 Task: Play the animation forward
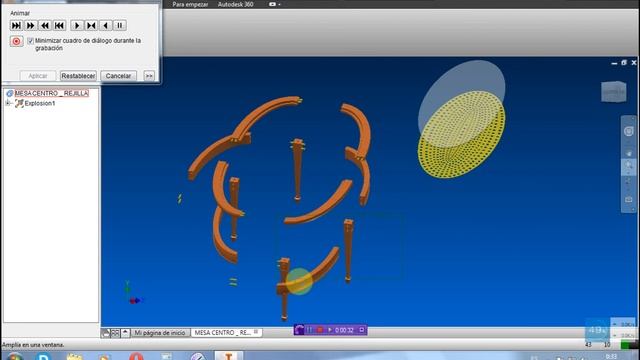(x=77, y=25)
